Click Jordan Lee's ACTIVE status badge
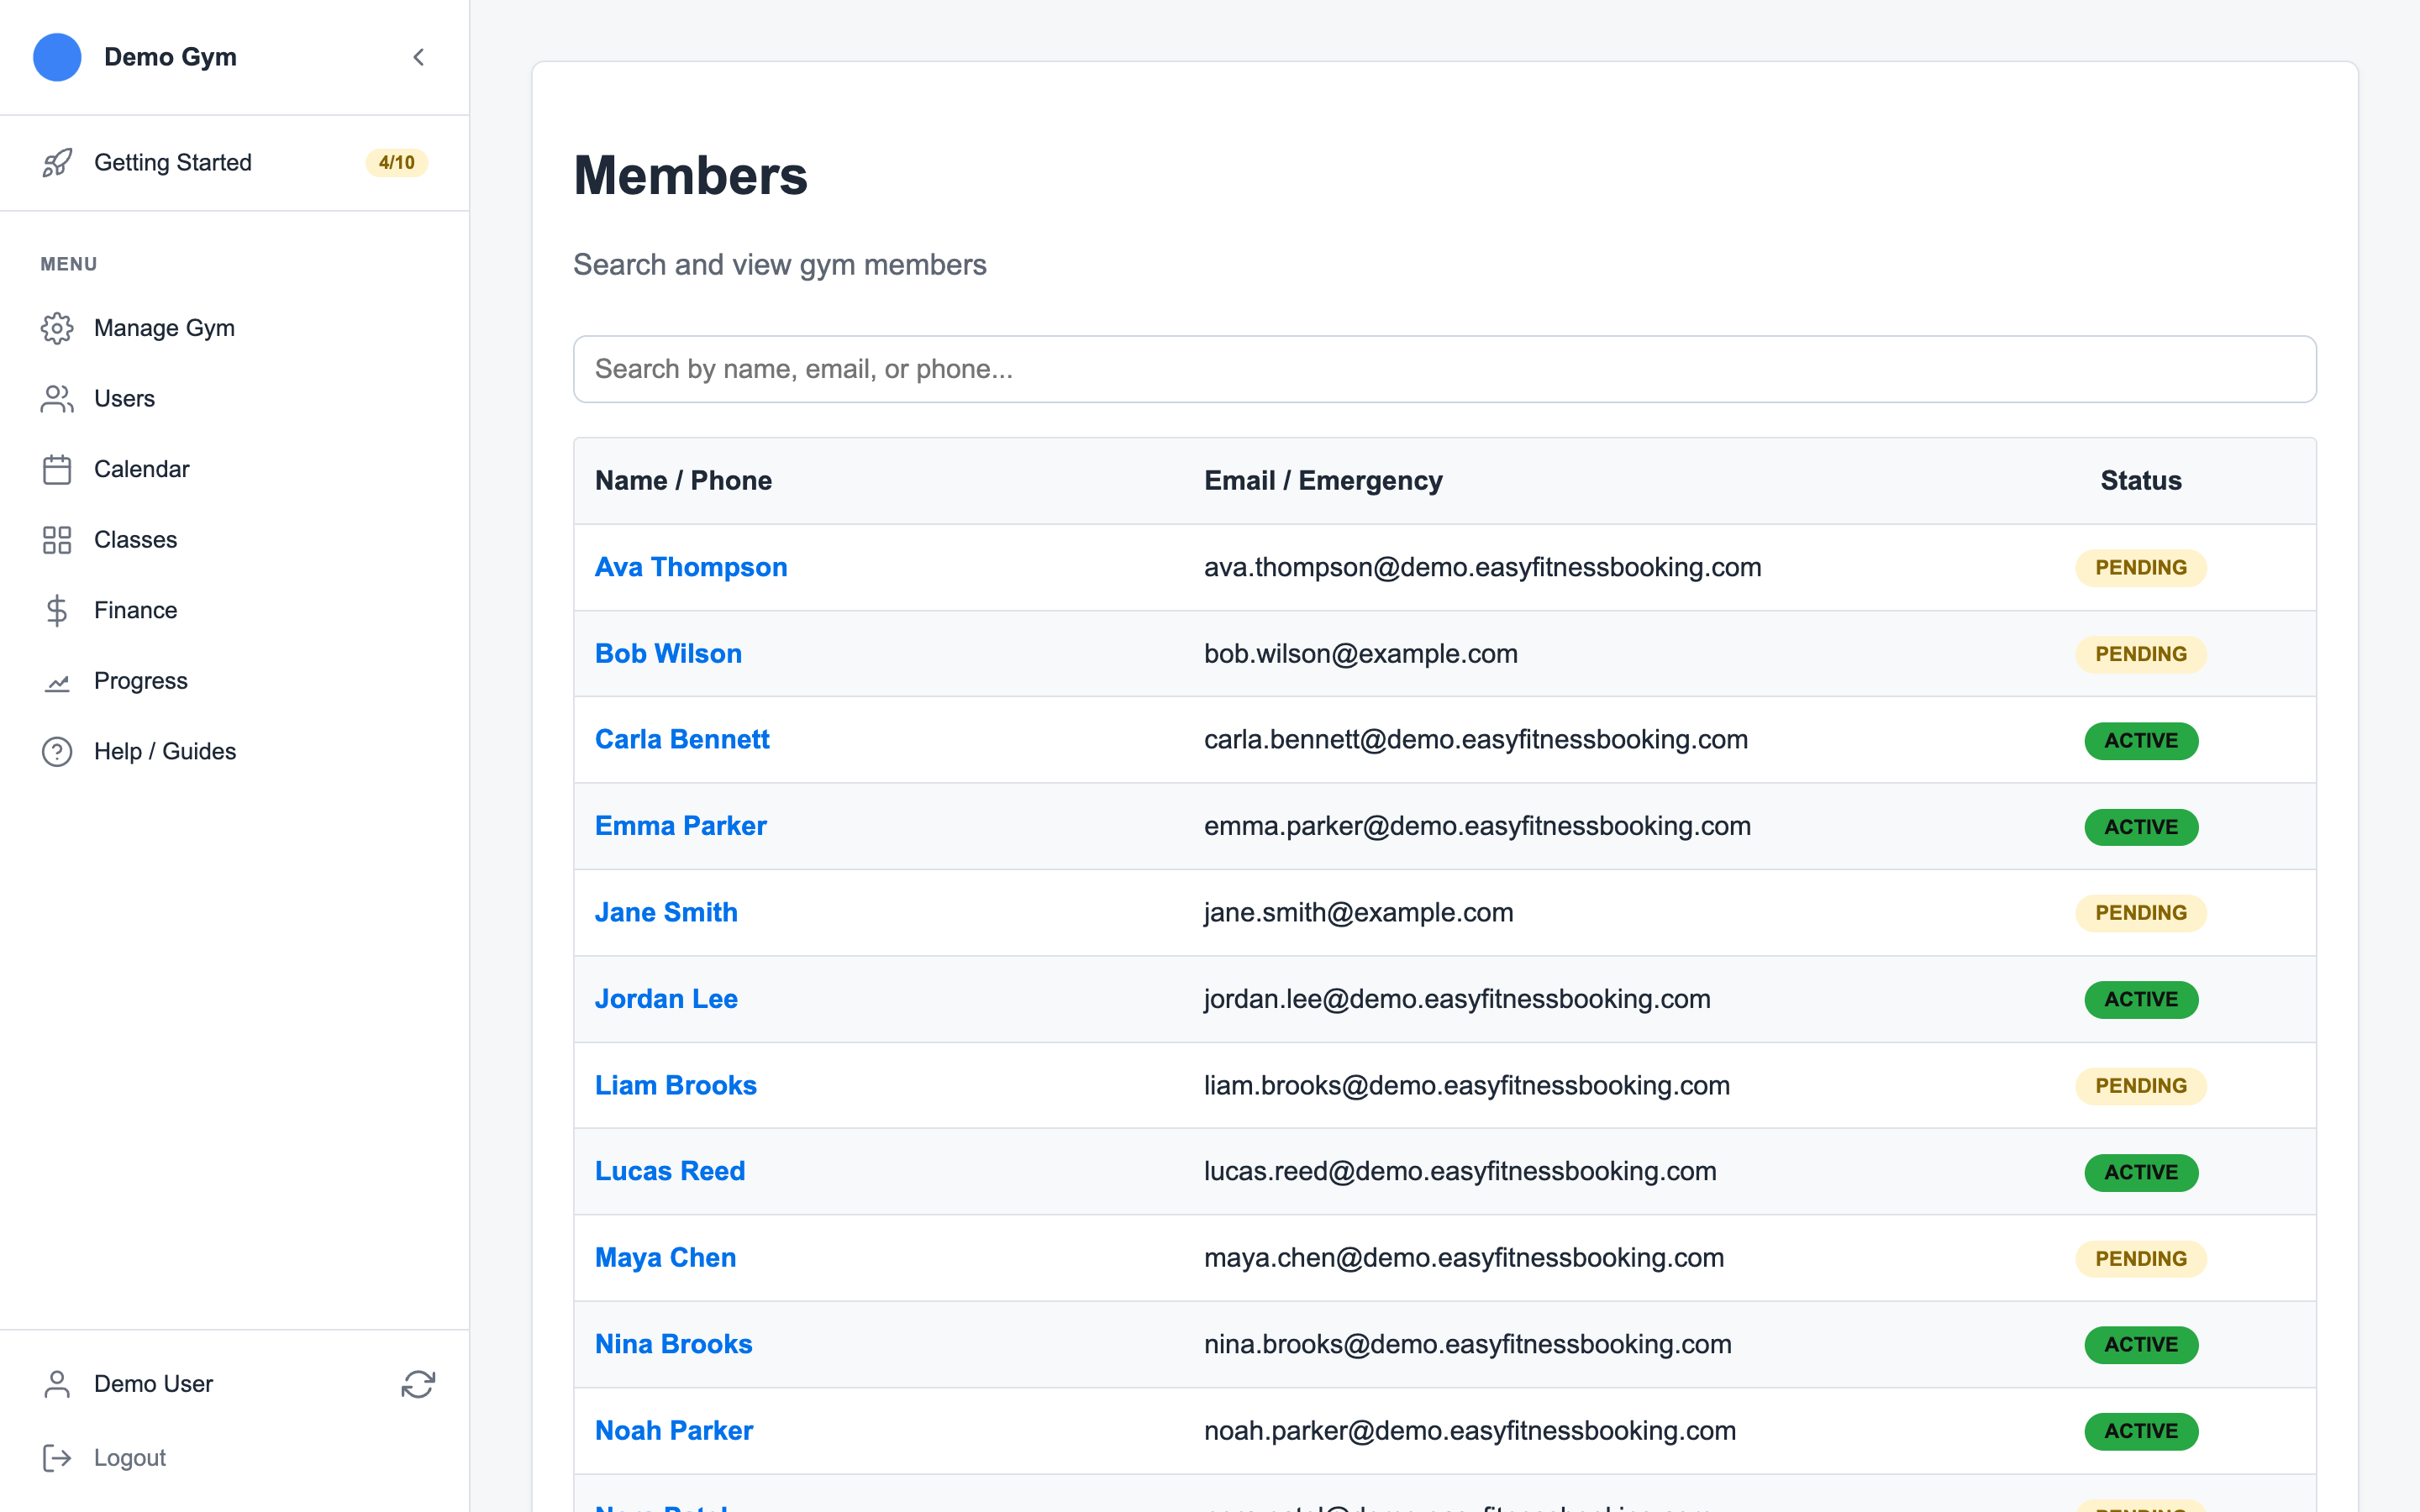The width and height of the screenshot is (2420, 1512). coord(2141,1000)
